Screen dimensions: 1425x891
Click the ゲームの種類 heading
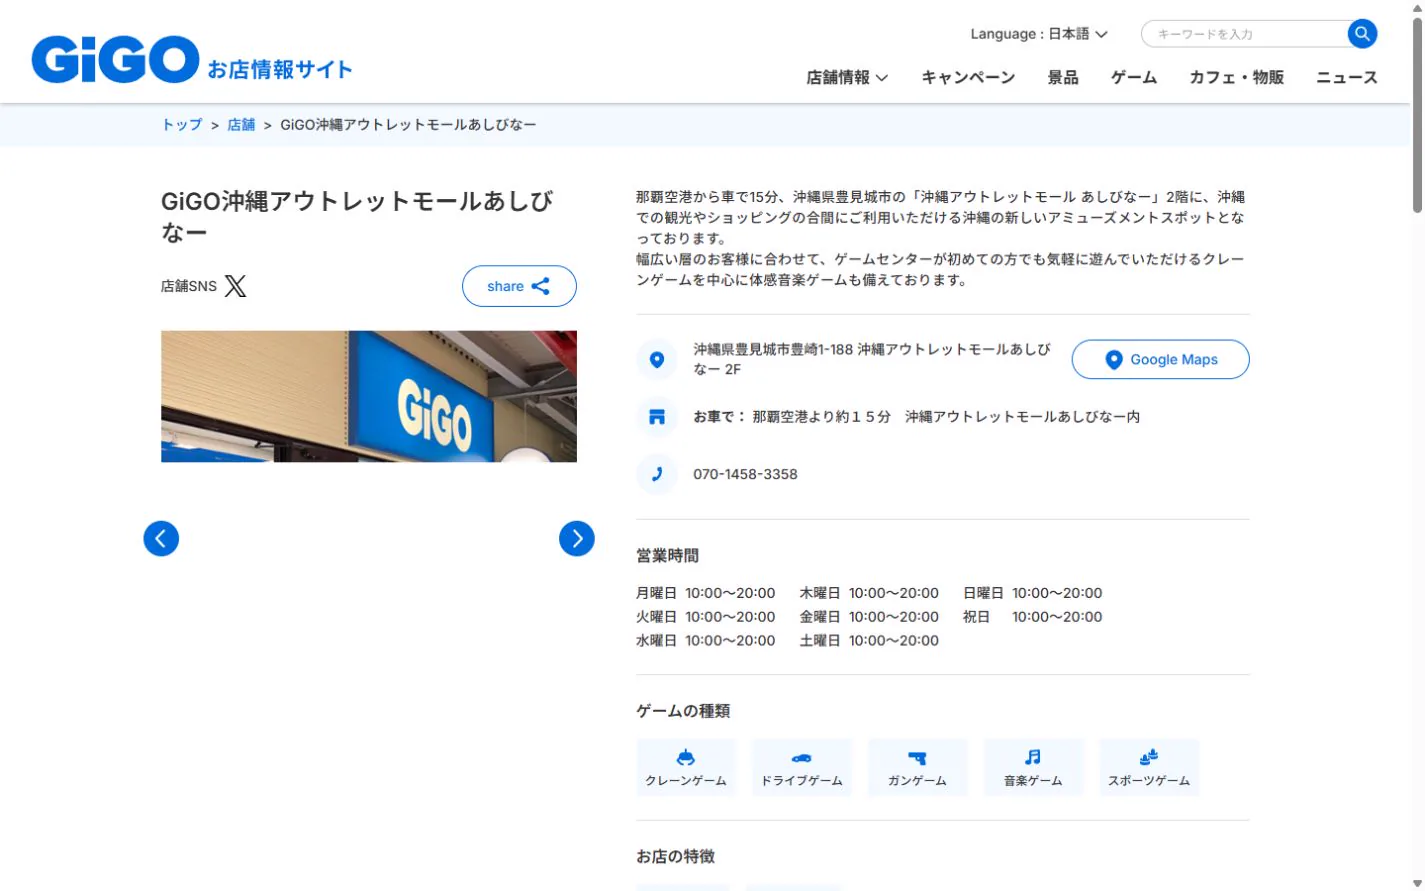pos(683,711)
